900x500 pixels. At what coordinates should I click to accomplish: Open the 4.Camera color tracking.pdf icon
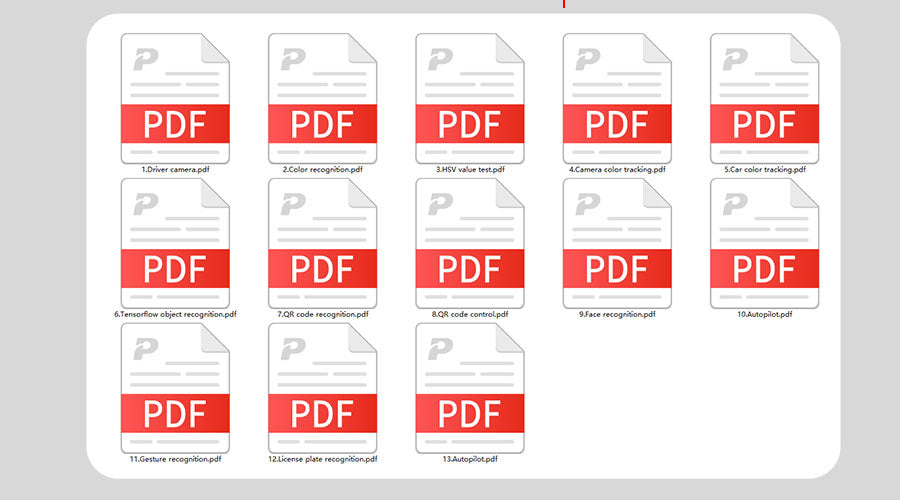[617, 98]
